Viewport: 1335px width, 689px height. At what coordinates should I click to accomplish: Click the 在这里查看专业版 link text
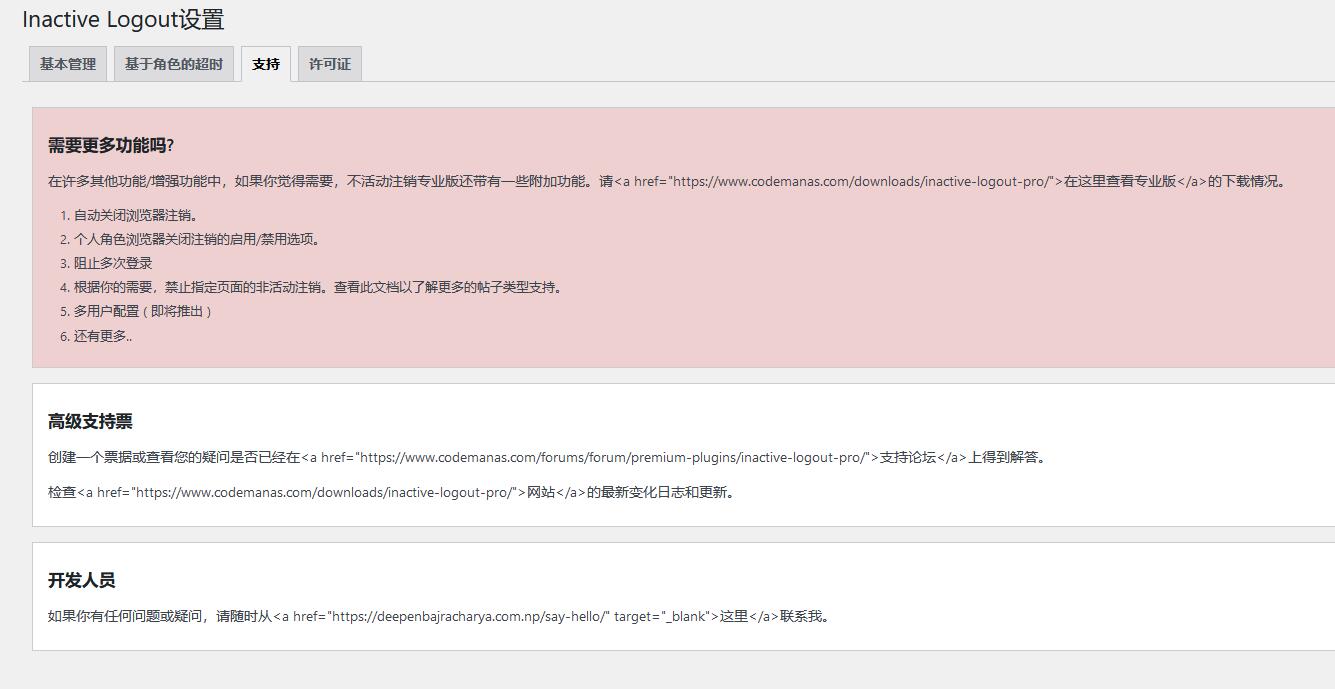click(1119, 182)
